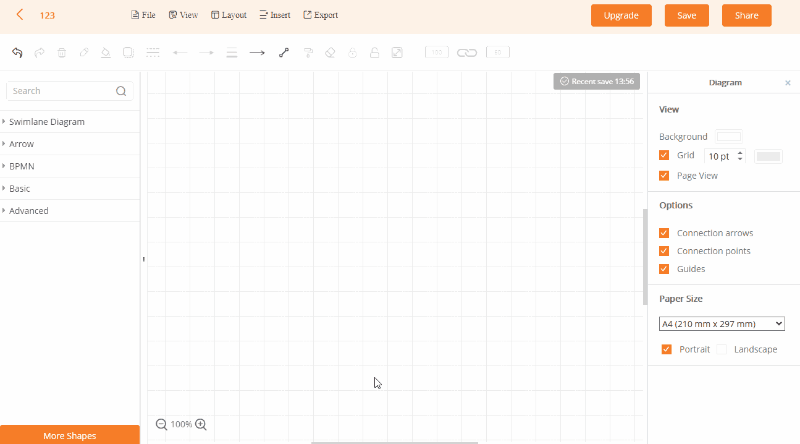Image resolution: width=800 pixels, height=444 pixels.
Task: Click the Save button
Action: click(x=687, y=15)
